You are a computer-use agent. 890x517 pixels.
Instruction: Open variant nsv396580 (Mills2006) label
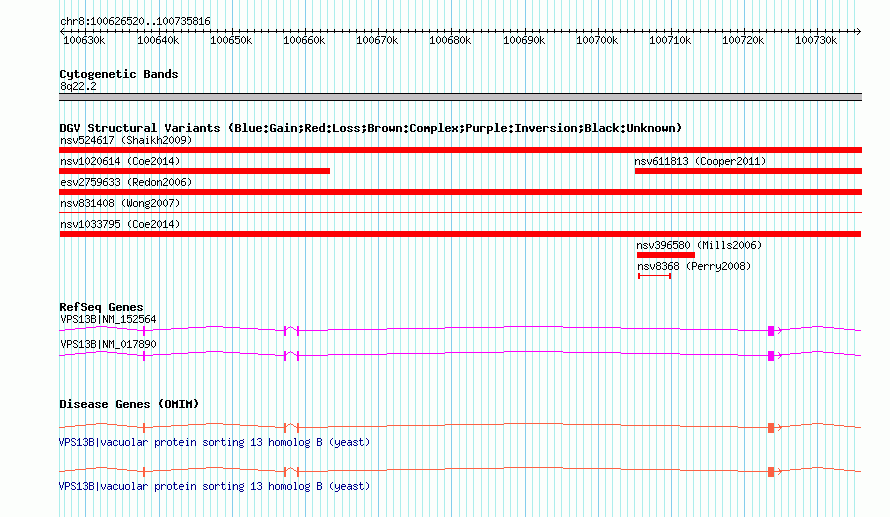point(699,245)
